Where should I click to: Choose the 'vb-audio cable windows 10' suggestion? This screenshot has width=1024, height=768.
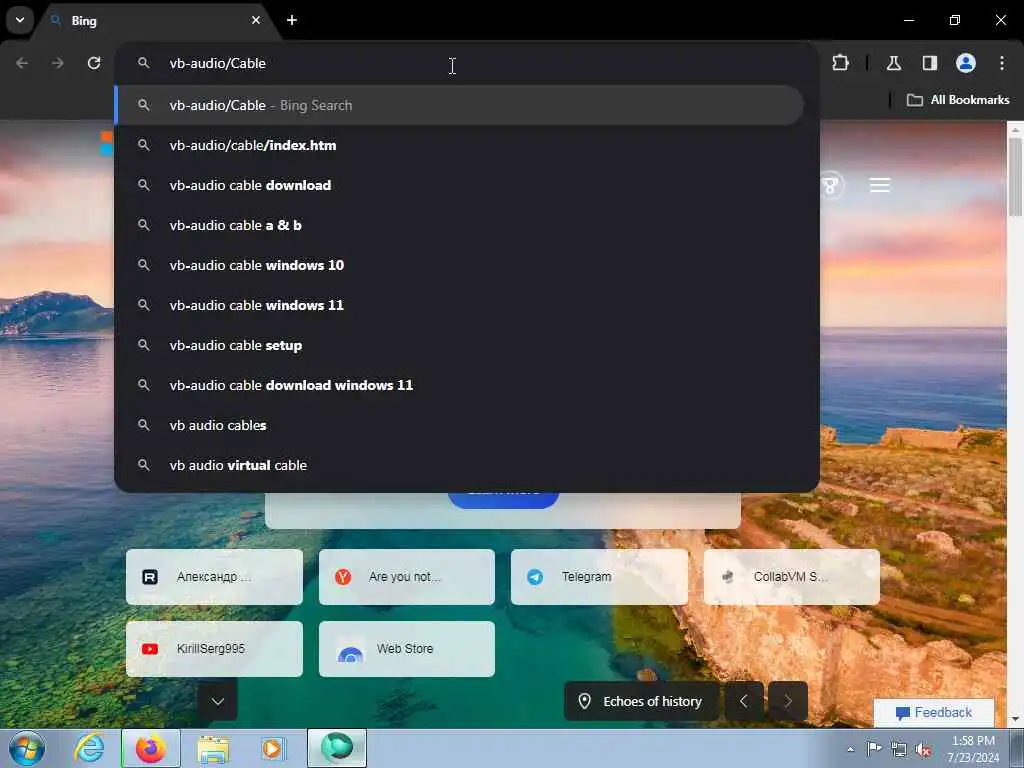(x=459, y=265)
